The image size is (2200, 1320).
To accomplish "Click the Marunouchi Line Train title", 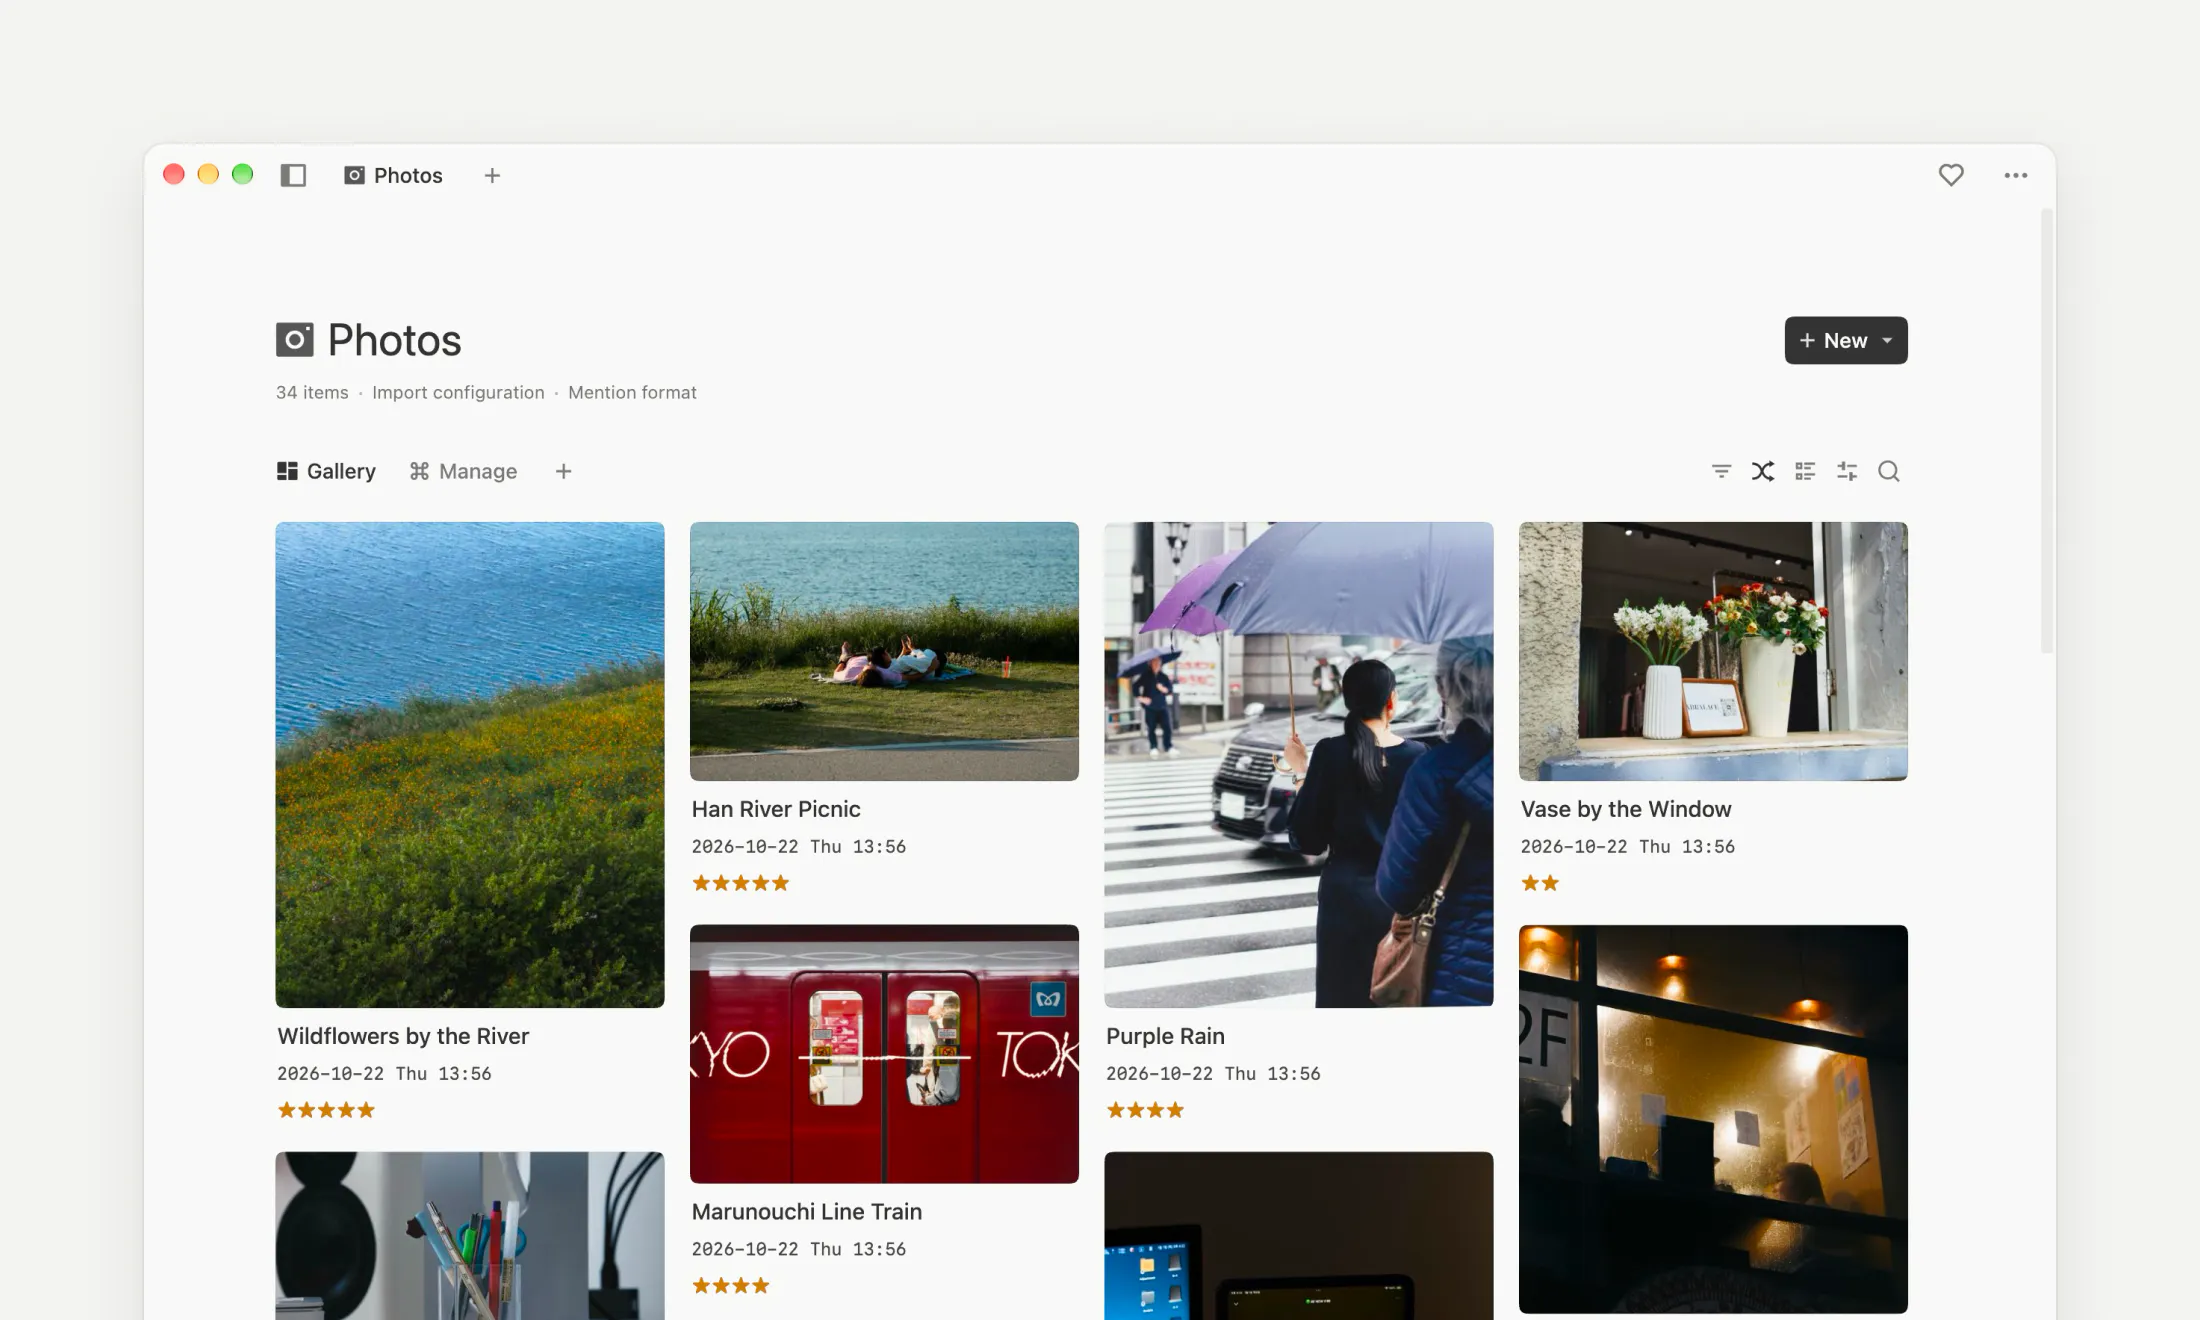I will pyautogui.click(x=807, y=1212).
